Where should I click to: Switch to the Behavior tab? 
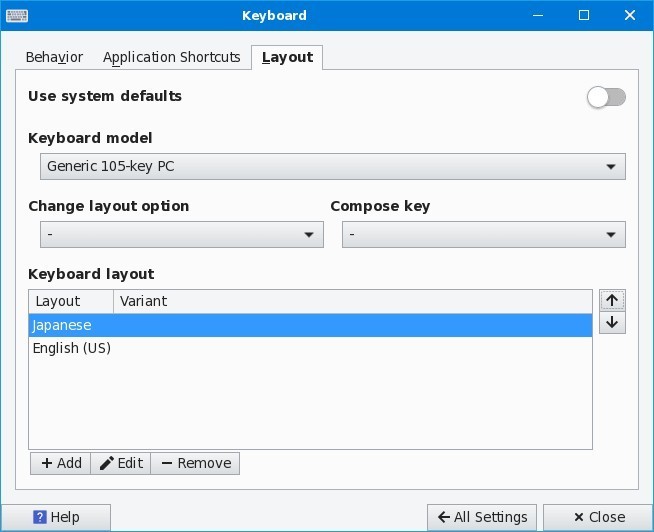pos(54,57)
